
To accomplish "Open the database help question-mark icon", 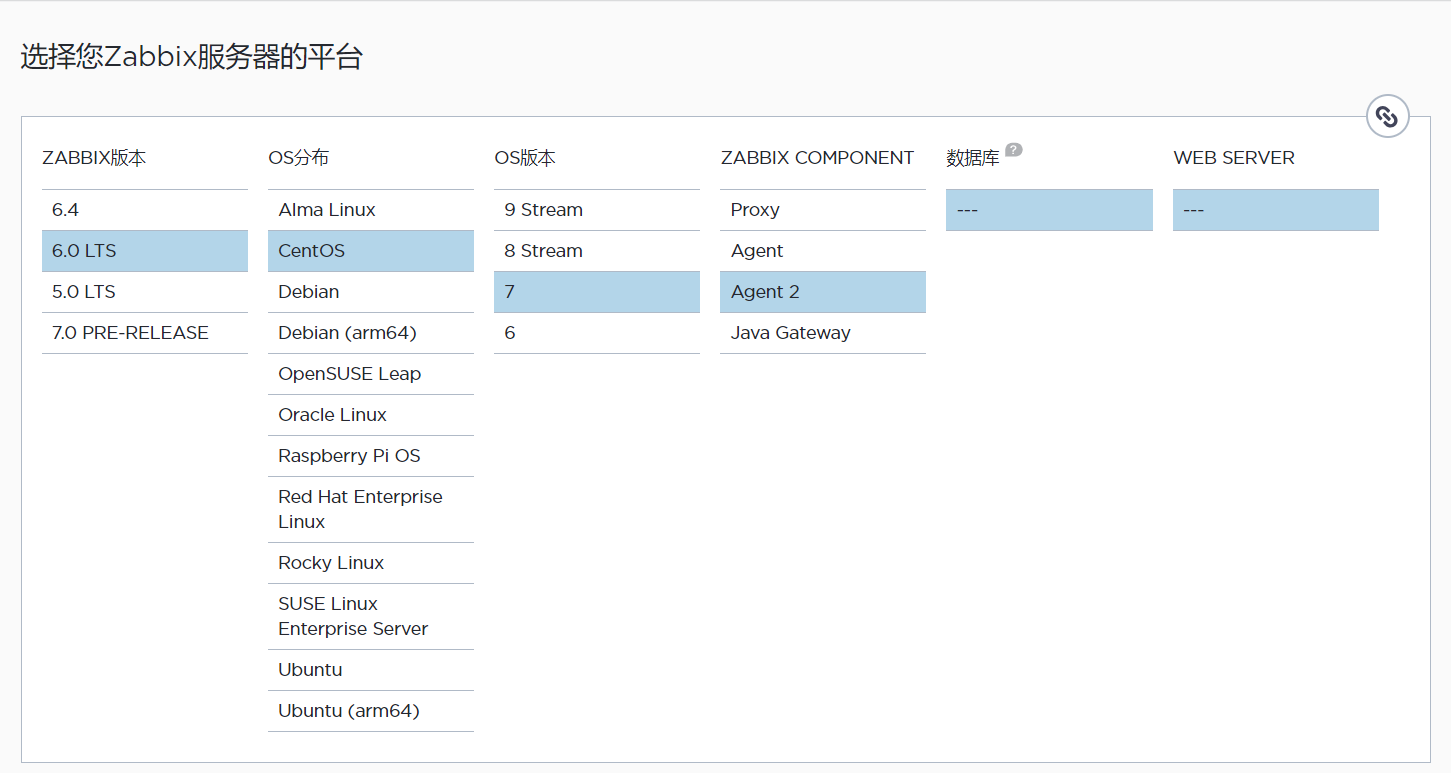I will pyautogui.click(x=1013, y=150).
